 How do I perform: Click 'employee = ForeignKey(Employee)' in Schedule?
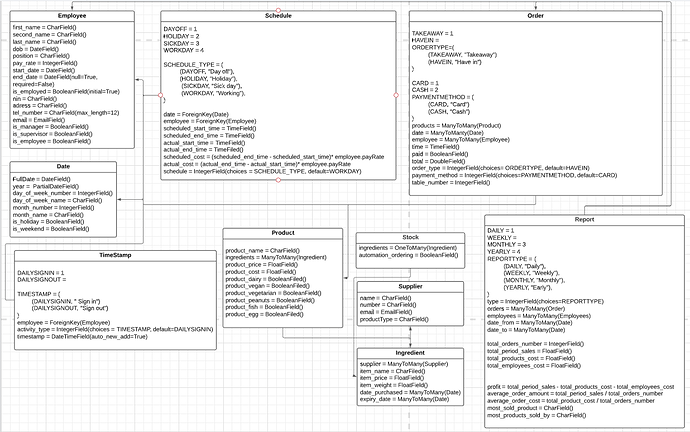[210, 121]
